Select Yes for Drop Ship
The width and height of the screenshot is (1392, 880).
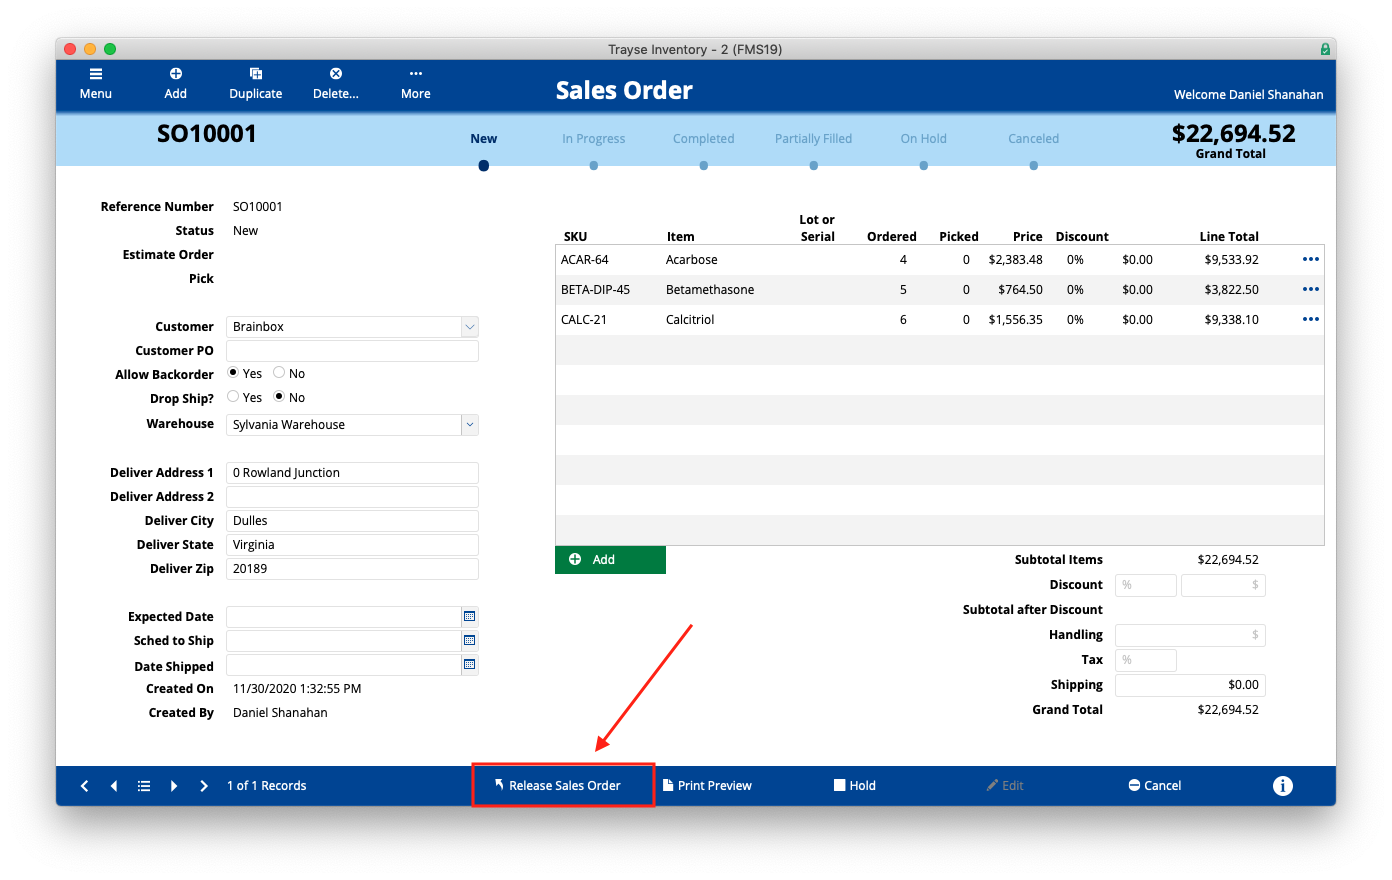point(233,397)
